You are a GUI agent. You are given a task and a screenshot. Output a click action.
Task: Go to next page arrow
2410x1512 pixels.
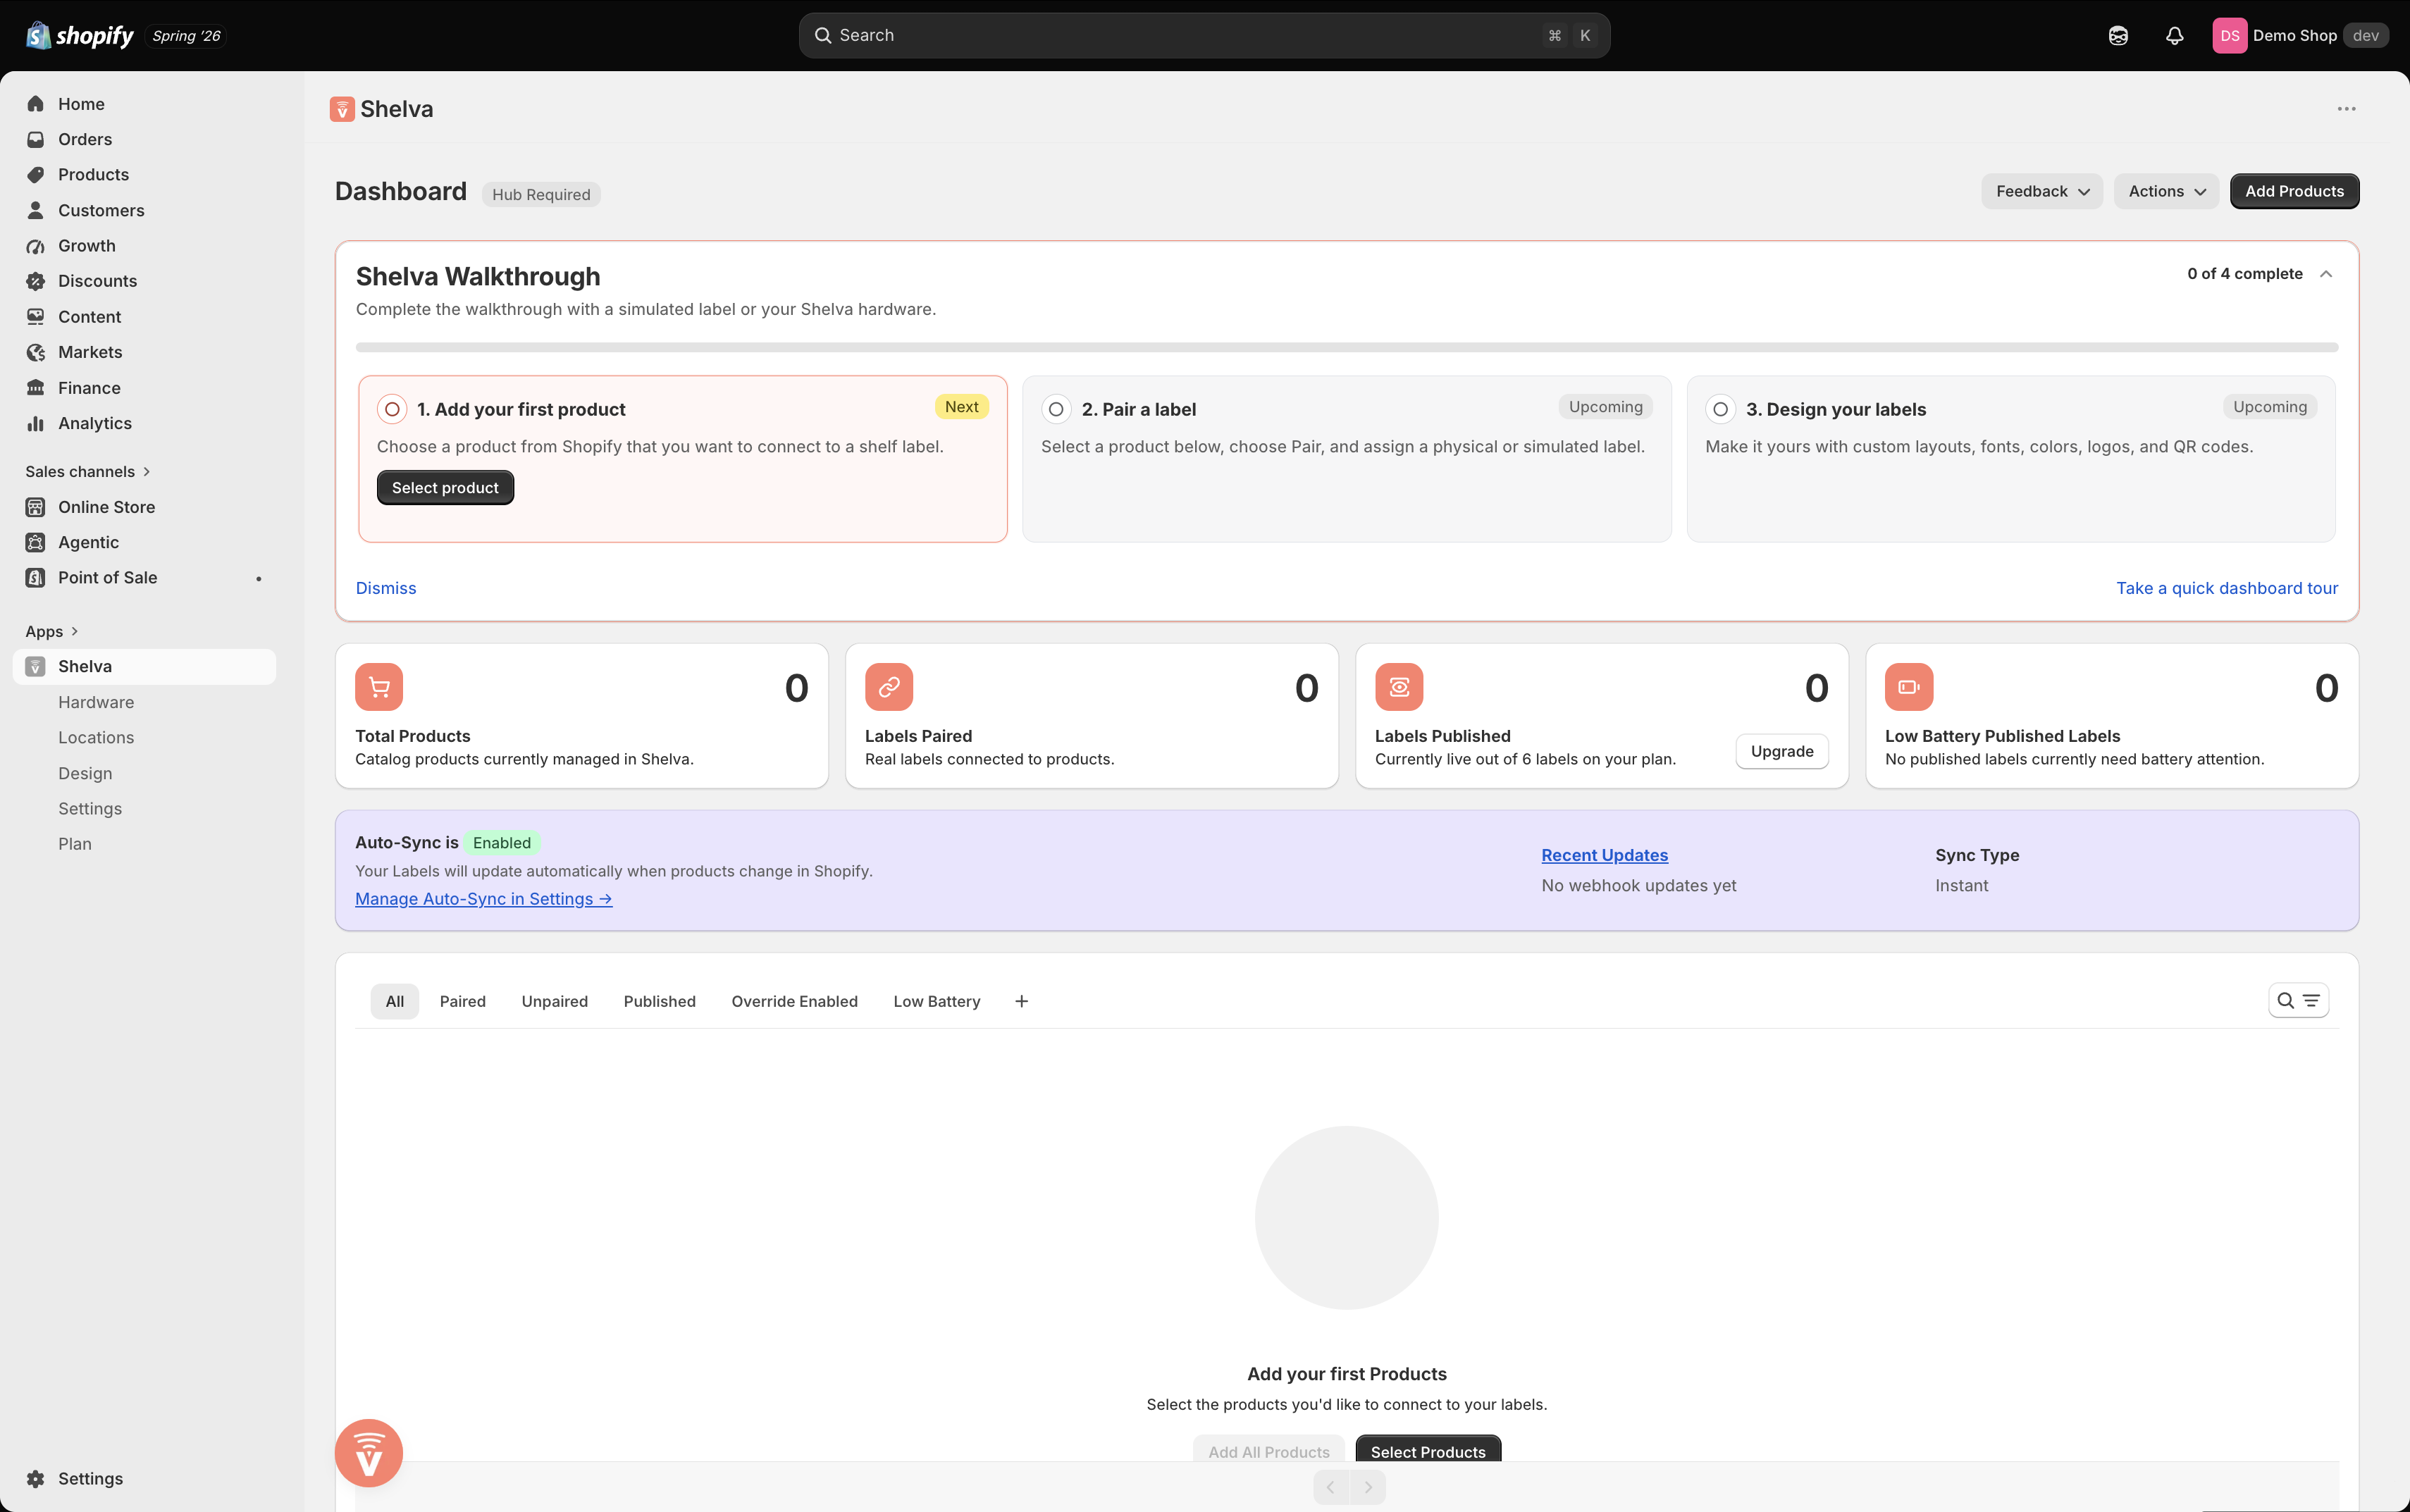[x=1368, y=1487]
